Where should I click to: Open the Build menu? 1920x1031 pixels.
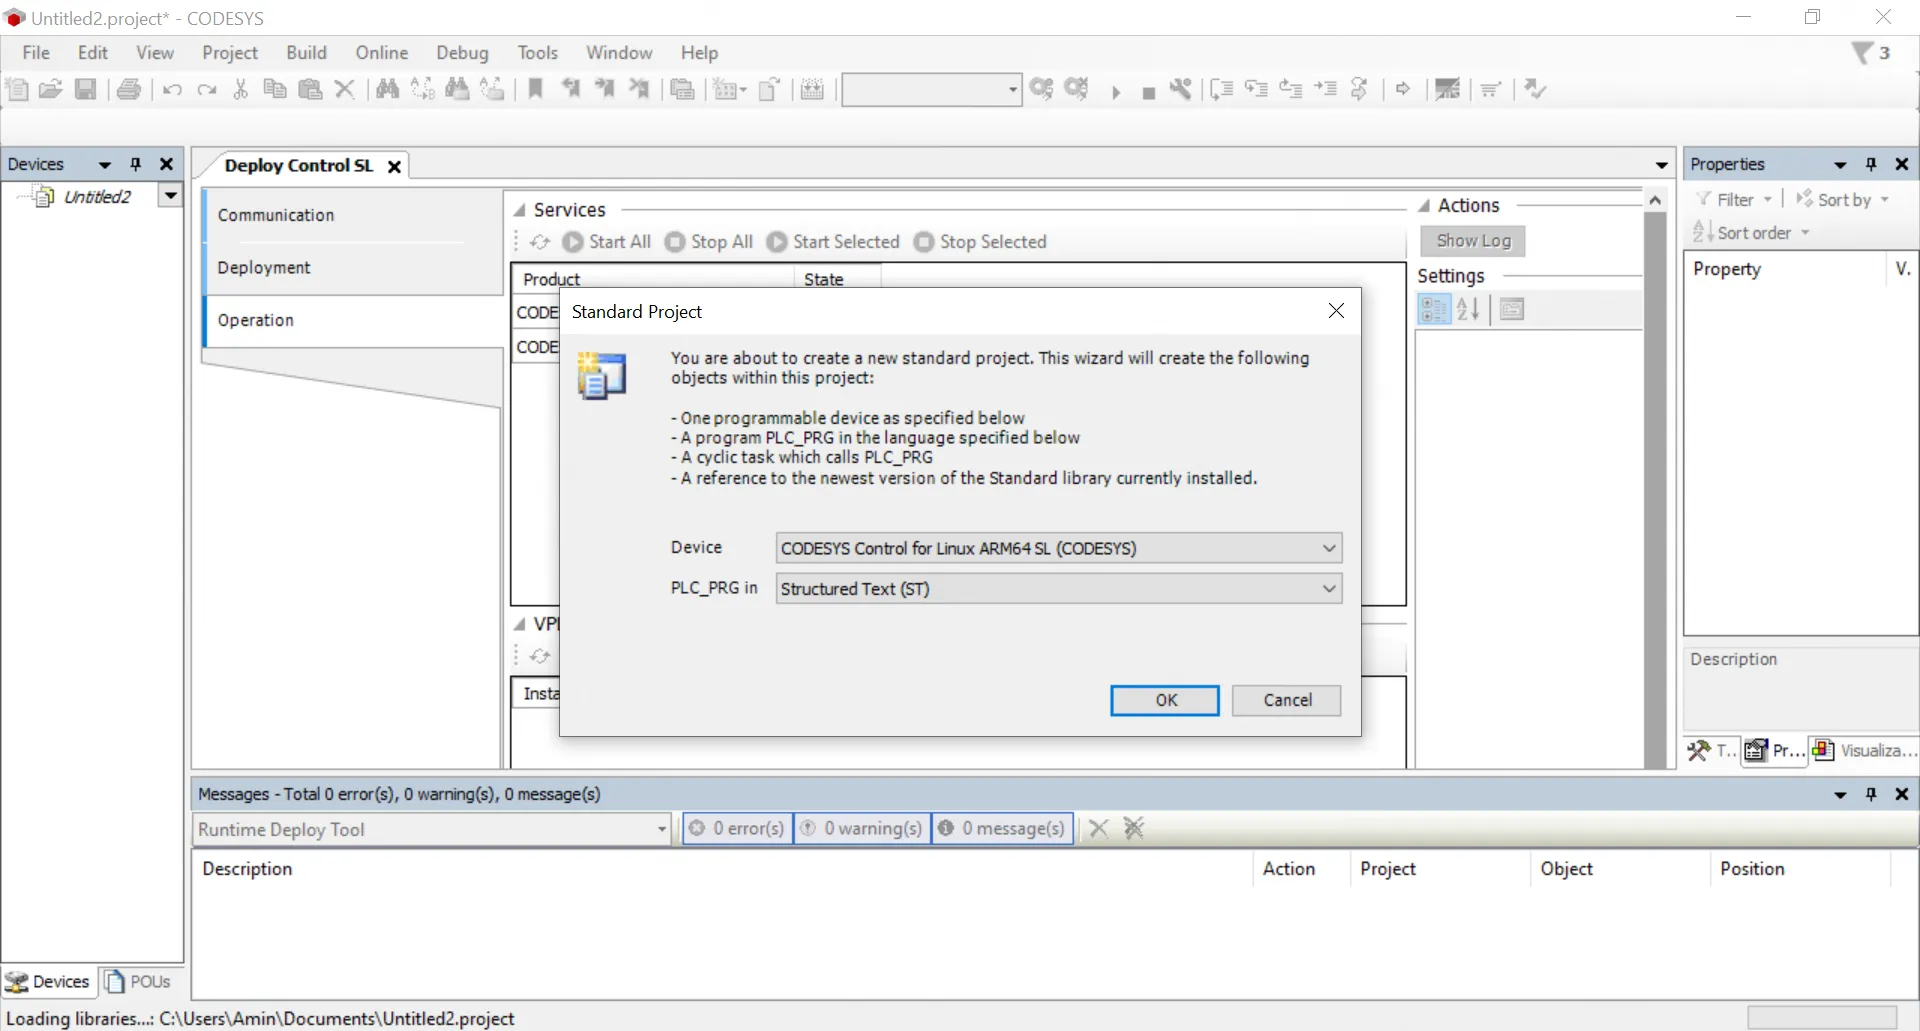pyautogui.click(x=306, y=53)
